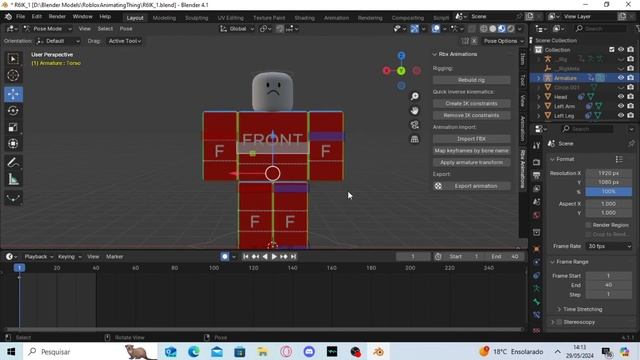The image size is (640, 360).
Task: Select the Cursor tool in the viewport toolbar
Action: pyautogui.click(x=13, y=76)
